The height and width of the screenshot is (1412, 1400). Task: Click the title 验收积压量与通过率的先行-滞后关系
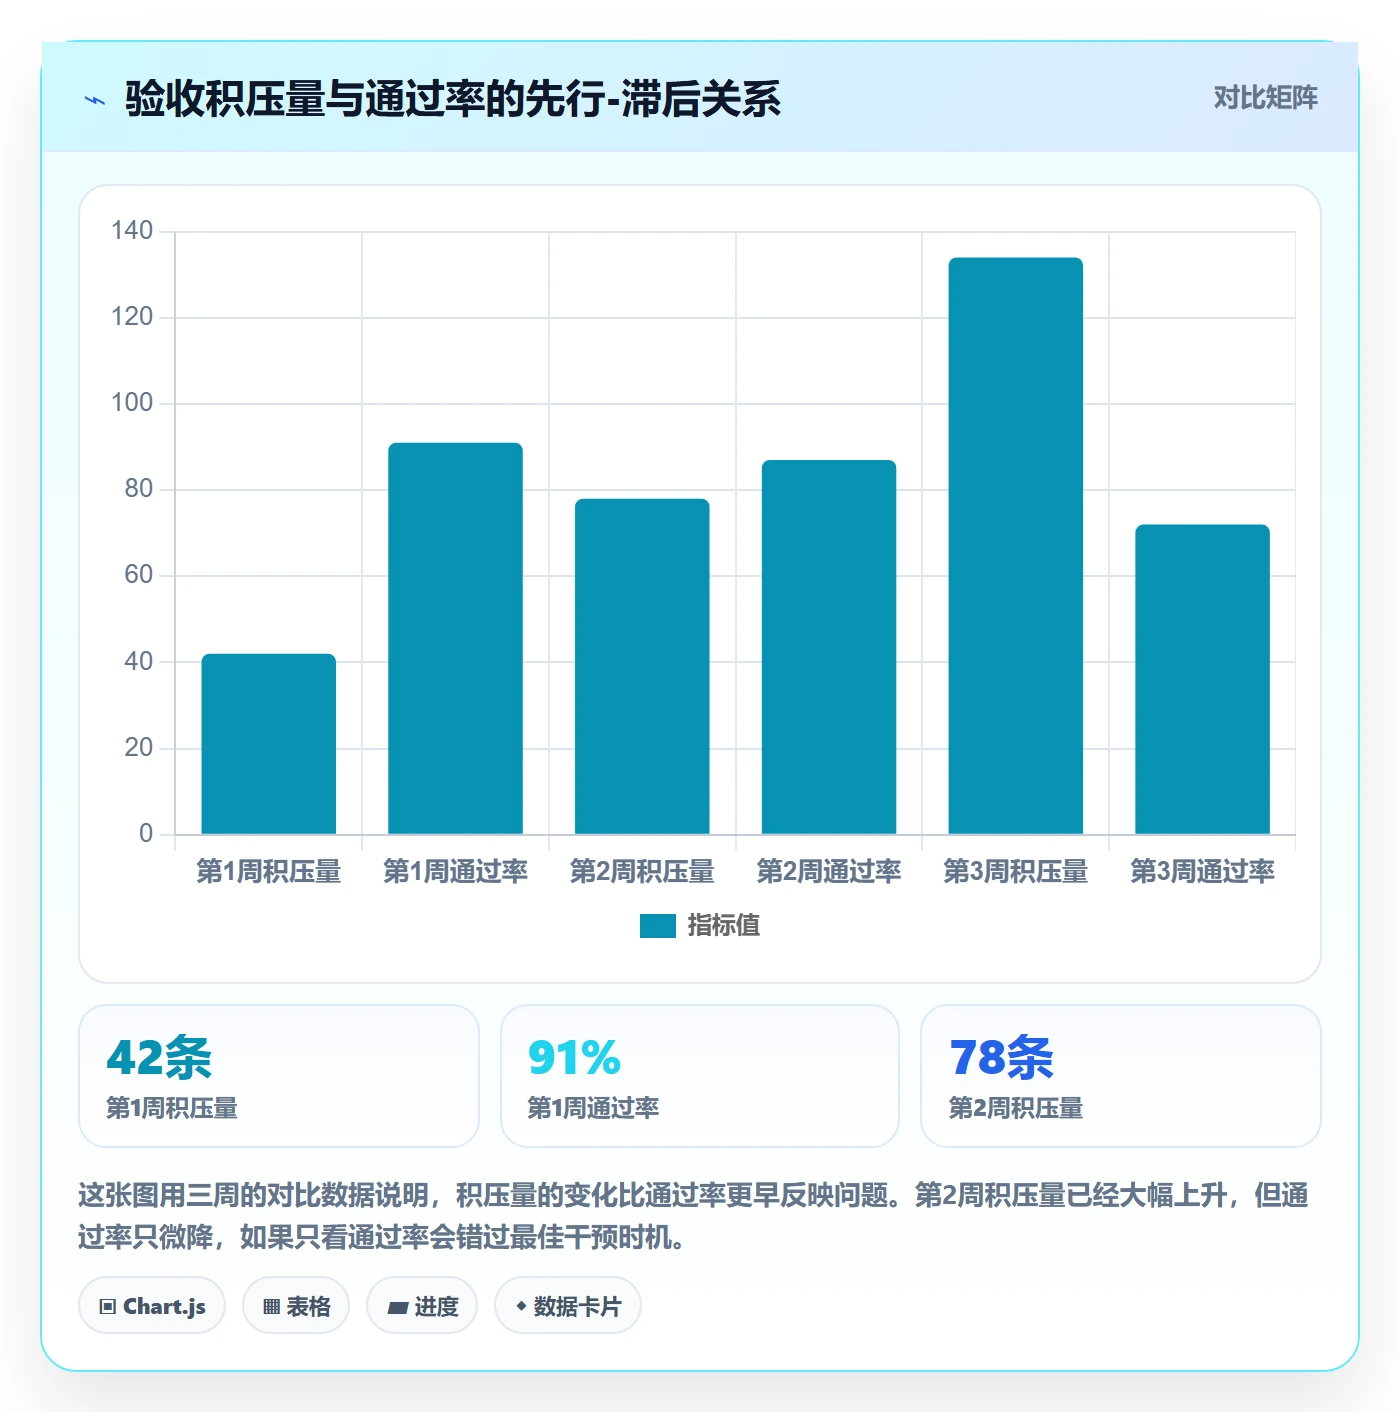pos(453,99)
